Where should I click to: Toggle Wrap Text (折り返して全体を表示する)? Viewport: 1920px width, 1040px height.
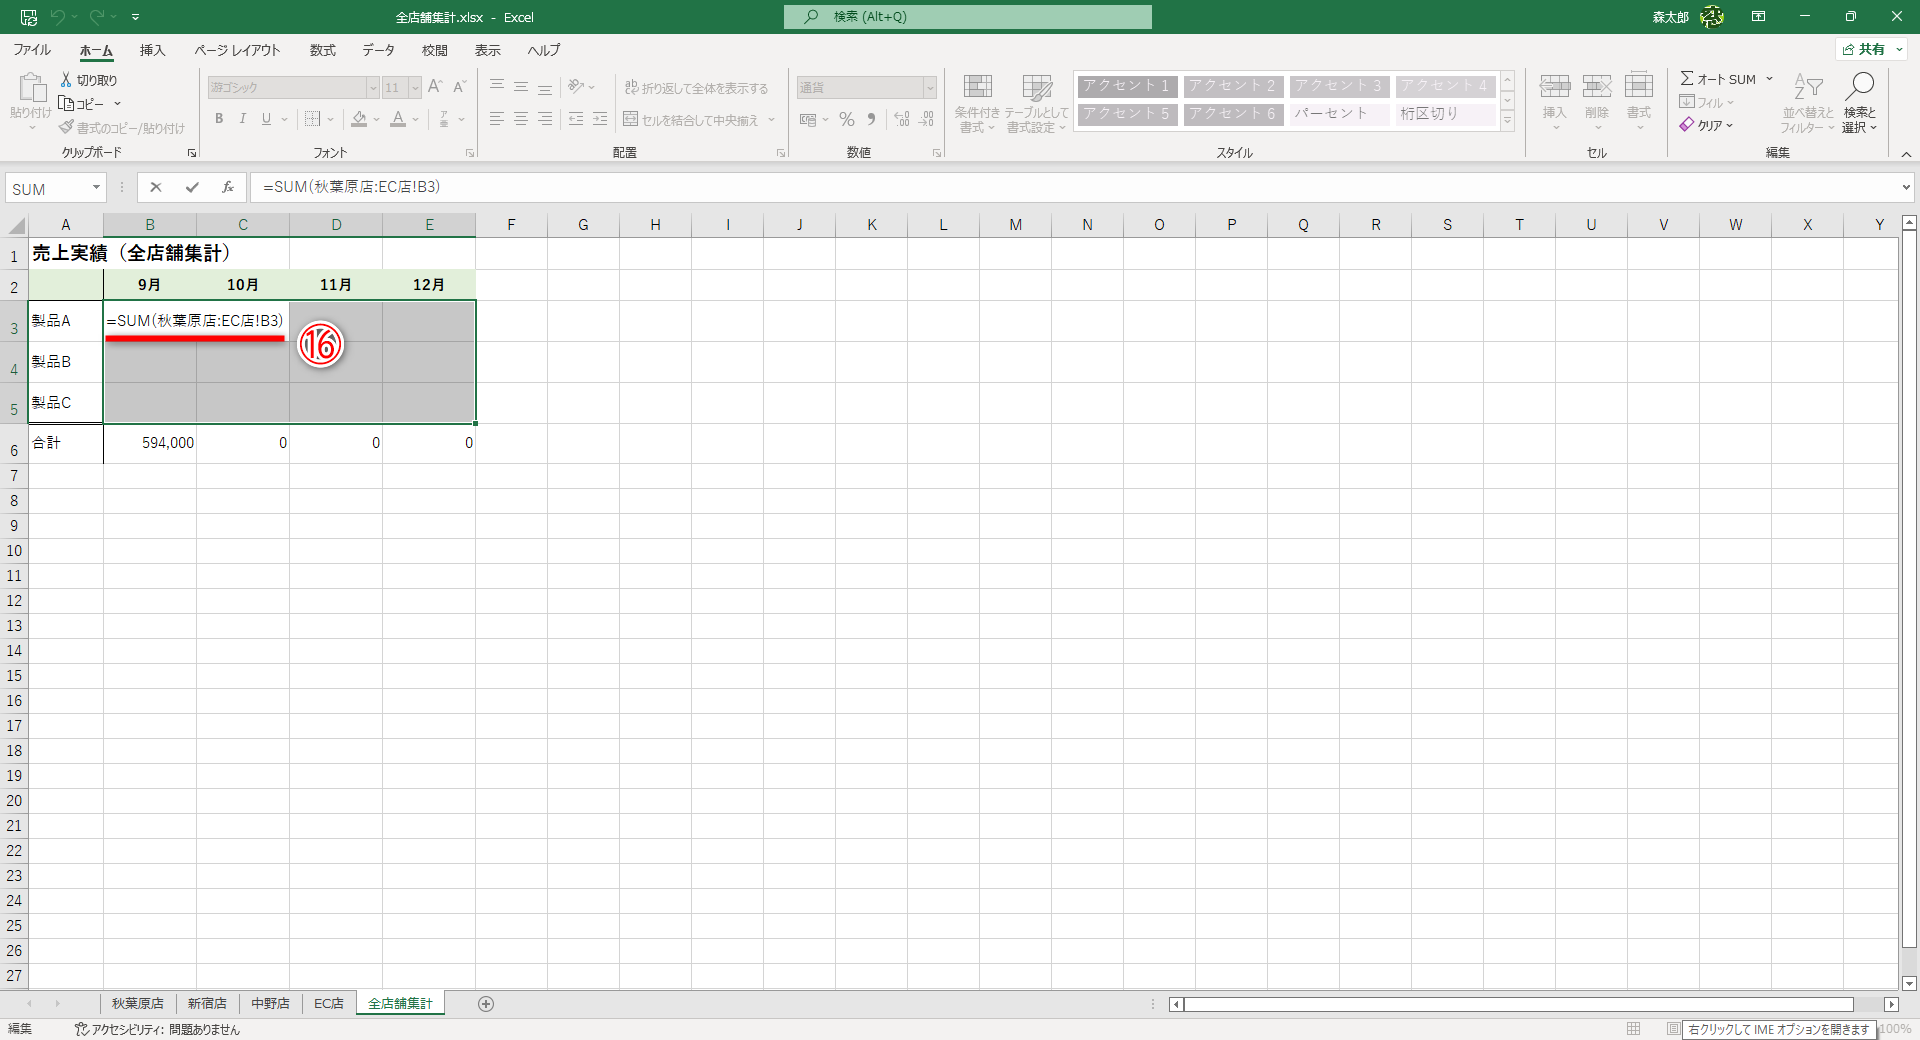pyautogui.click(x=698, y=87)
